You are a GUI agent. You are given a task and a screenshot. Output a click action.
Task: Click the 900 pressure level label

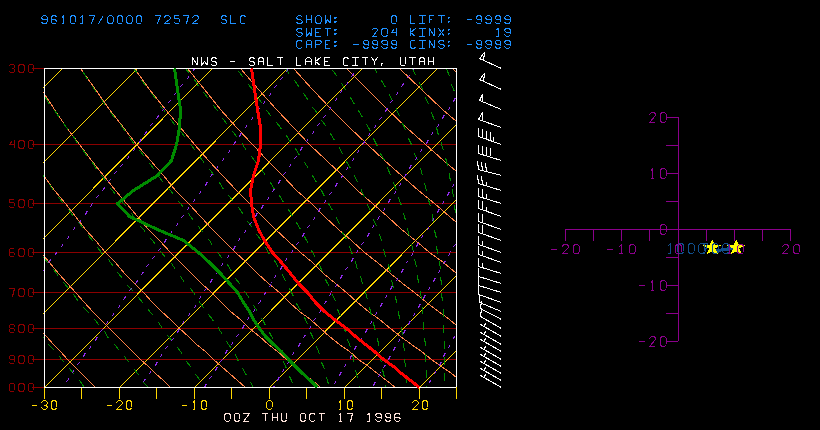(x=21, y=359)
